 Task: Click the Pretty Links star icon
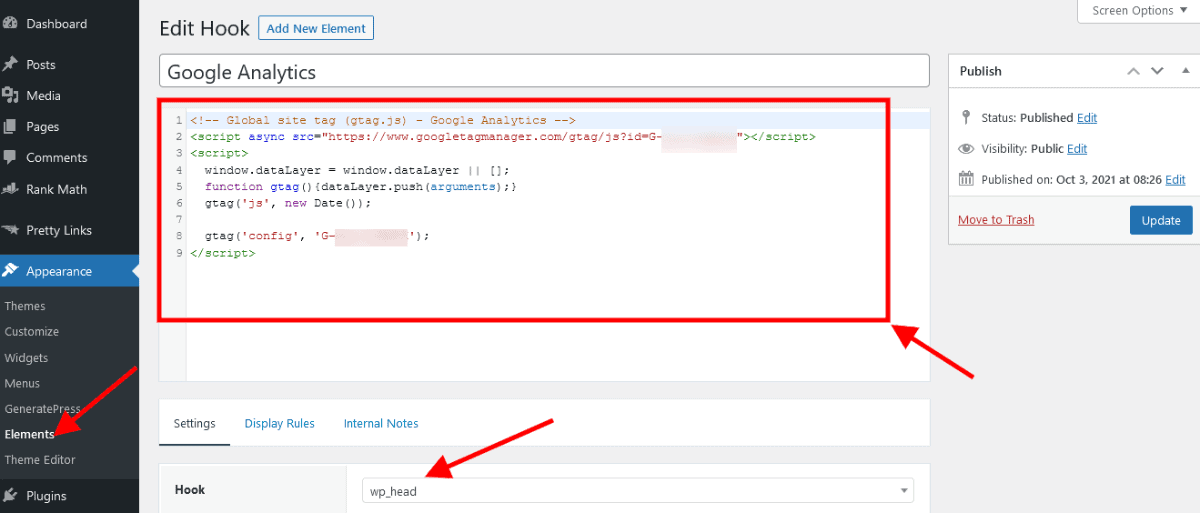click(x=11, y=230)
